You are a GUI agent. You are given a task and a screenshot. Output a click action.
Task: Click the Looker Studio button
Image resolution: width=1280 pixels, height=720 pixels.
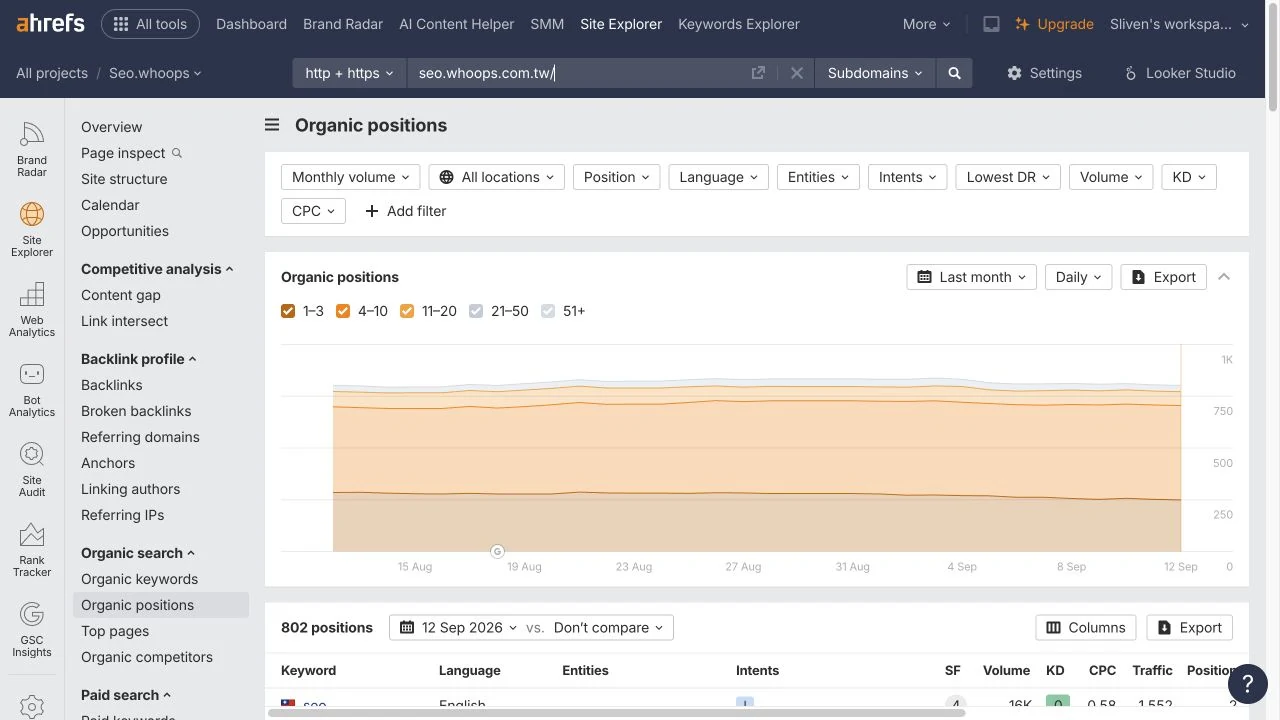[x=1180, y=73]
